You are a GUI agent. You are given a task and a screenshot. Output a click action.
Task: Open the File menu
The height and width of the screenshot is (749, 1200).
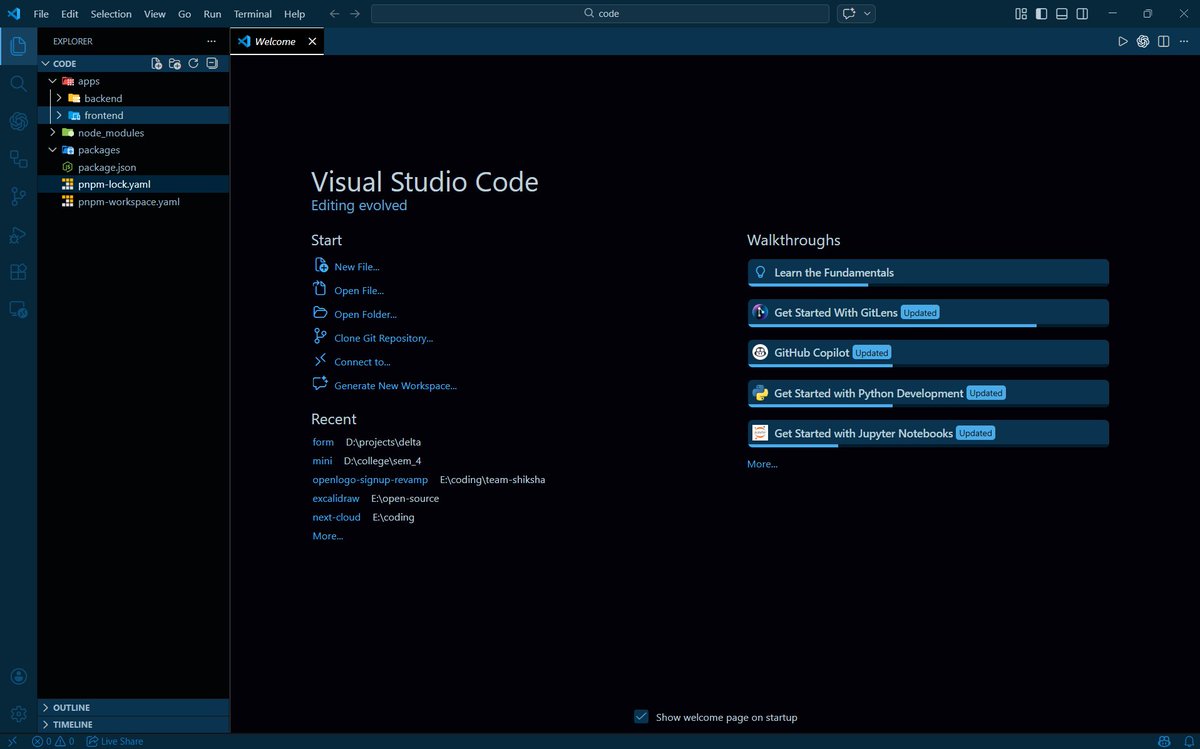(x=41, y=14)
